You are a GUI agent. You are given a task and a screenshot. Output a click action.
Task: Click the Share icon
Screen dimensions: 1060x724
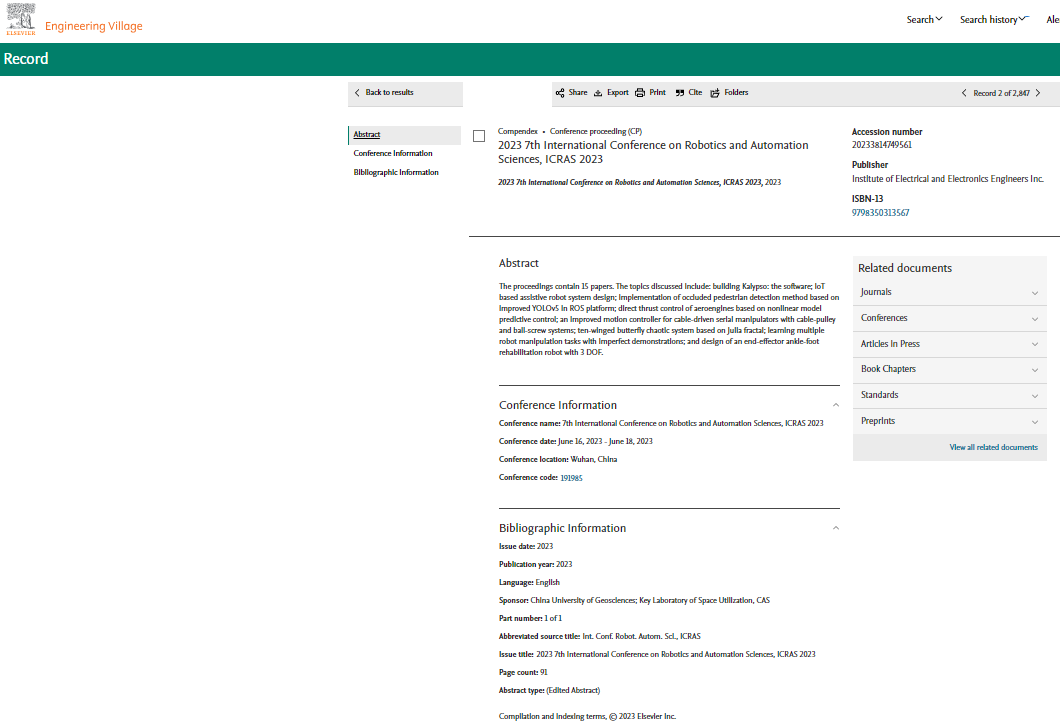560,93
